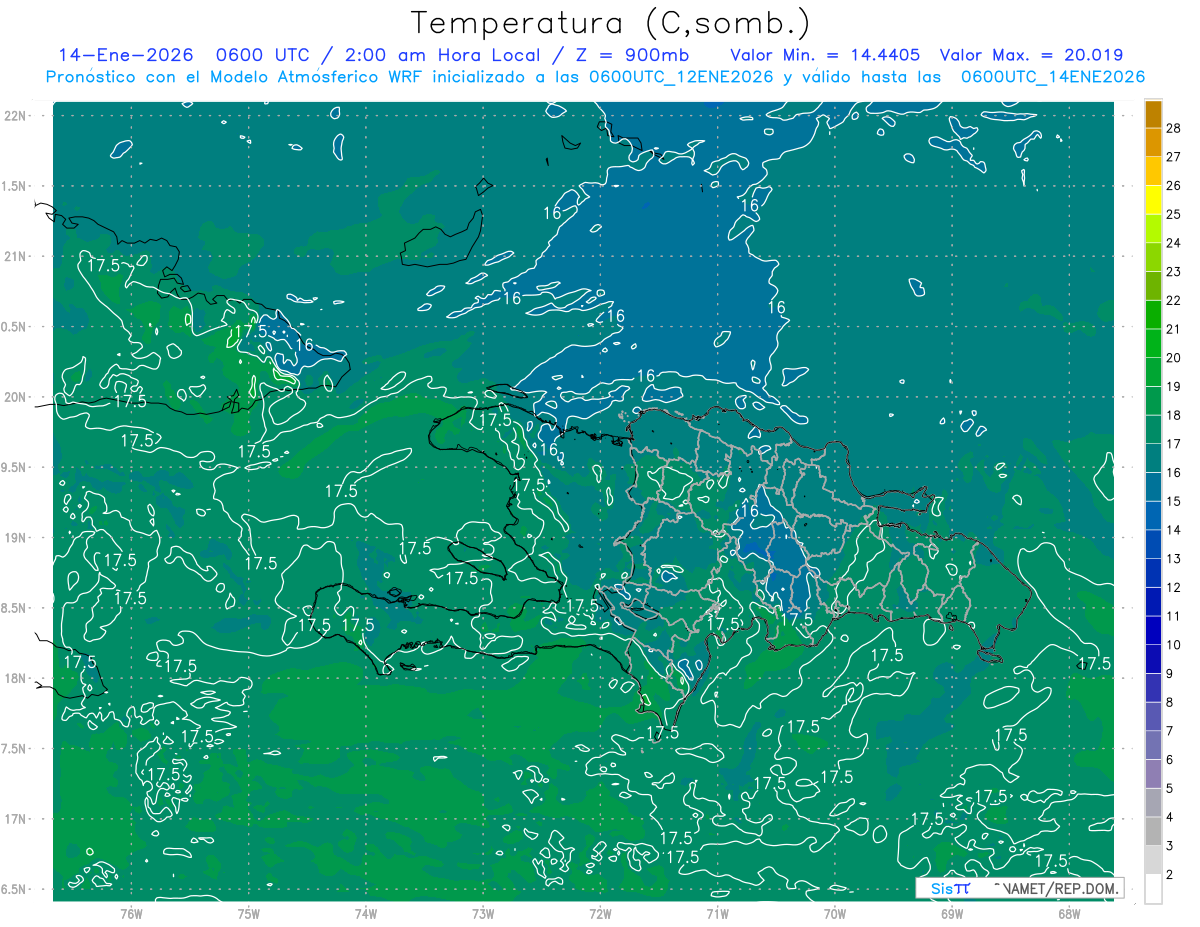The image size is (1200, 927).
Task: Click the 76W longitude axis label
Action: coord(132,914)
